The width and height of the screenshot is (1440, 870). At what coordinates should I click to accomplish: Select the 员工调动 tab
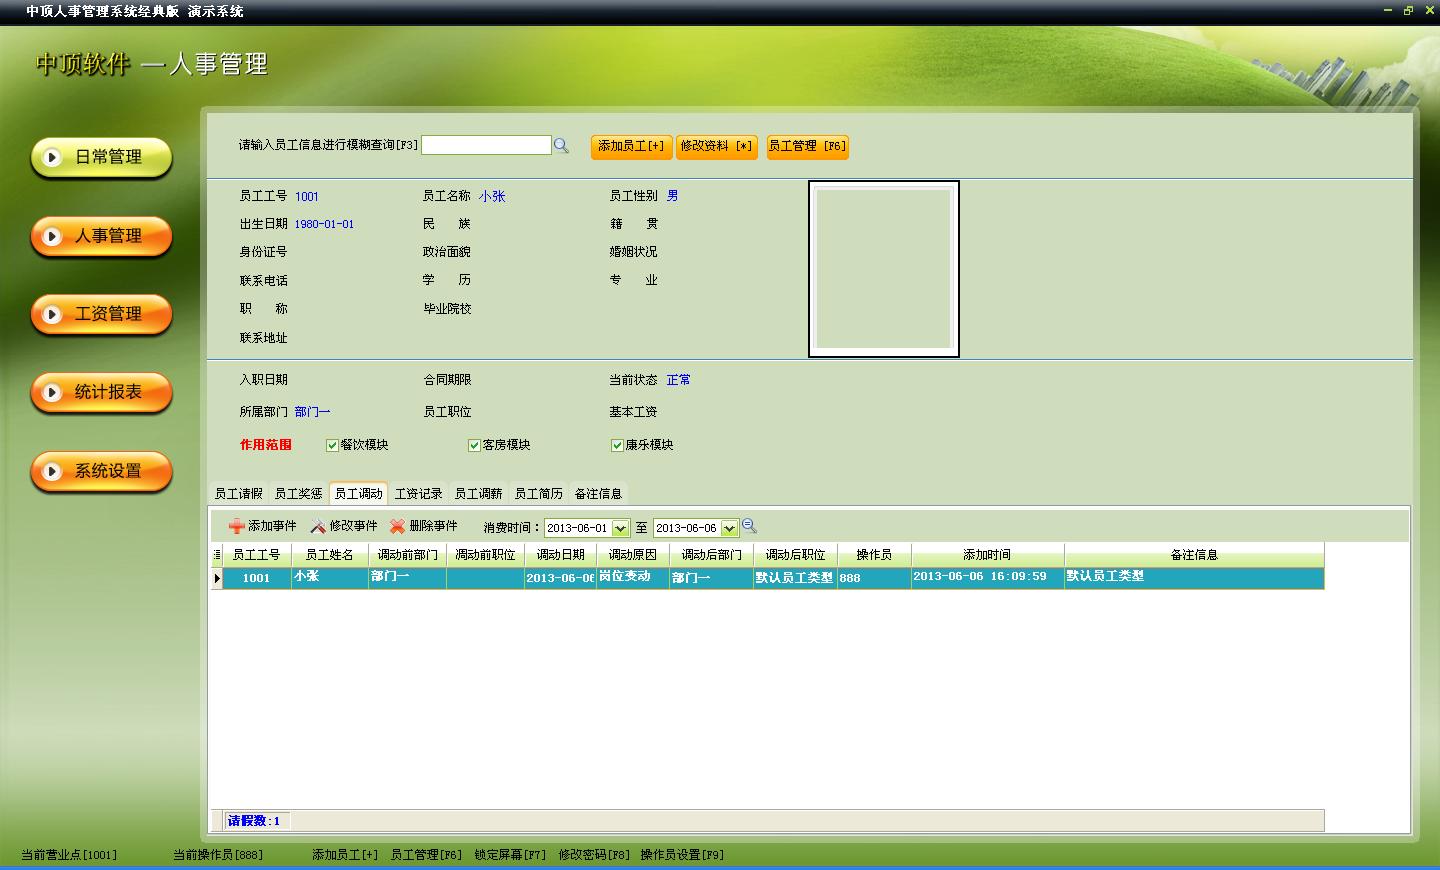[359, 493]
